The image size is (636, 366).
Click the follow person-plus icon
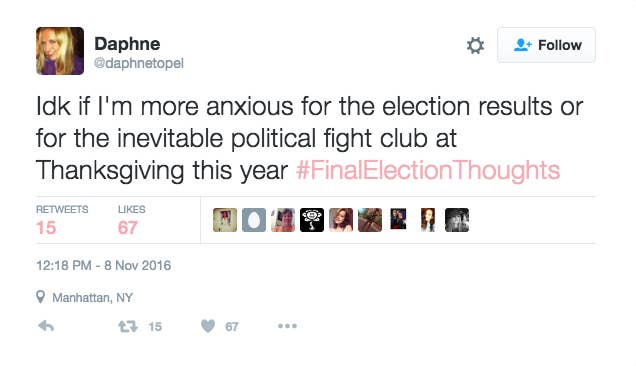coord(522,45)
